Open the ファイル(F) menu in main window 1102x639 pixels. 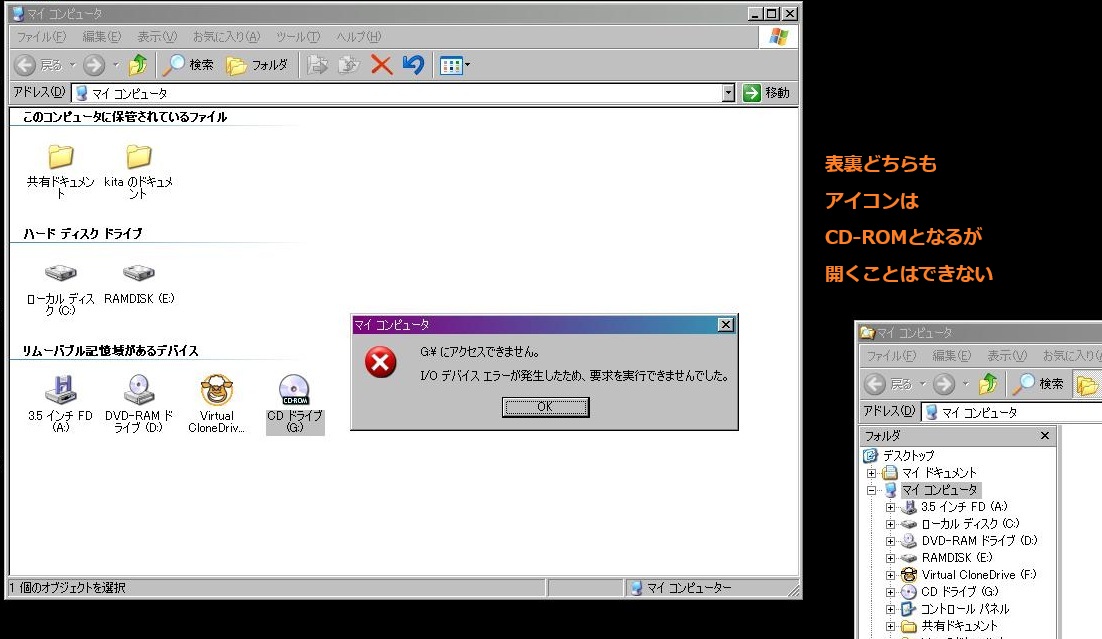pos(41,37)
